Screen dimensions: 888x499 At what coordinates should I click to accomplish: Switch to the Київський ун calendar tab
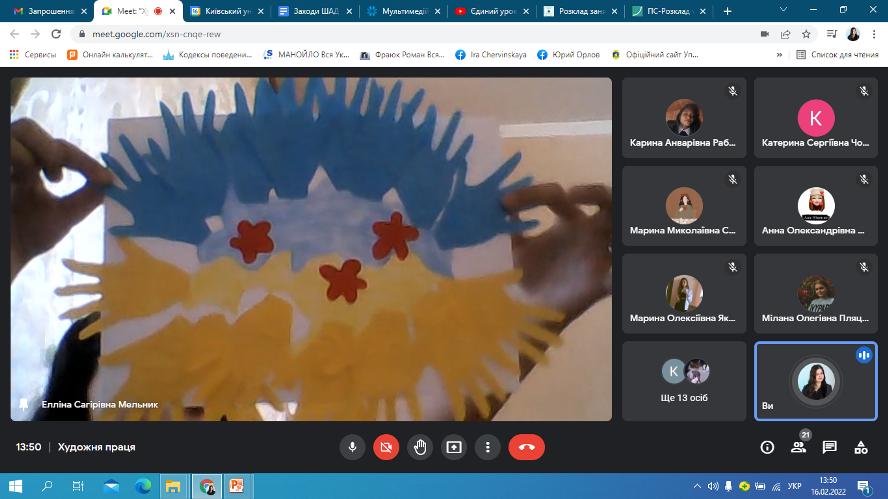(227, 11)
